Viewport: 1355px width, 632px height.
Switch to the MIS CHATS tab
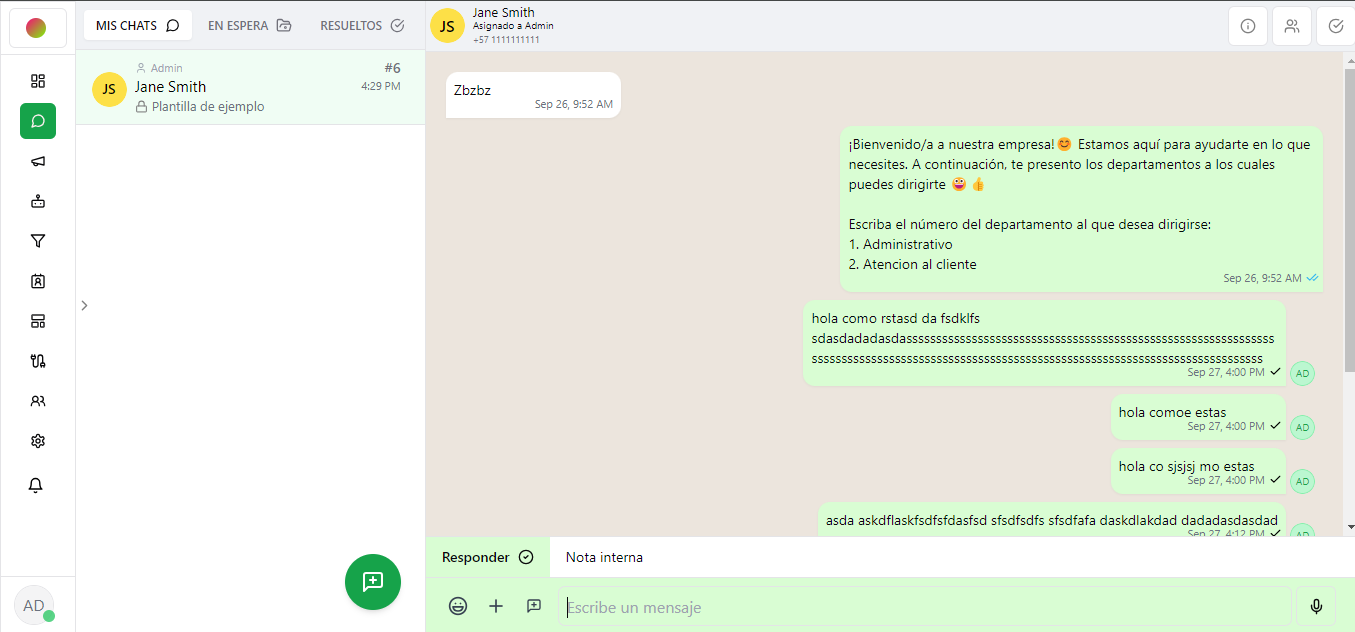pos(138,26)
